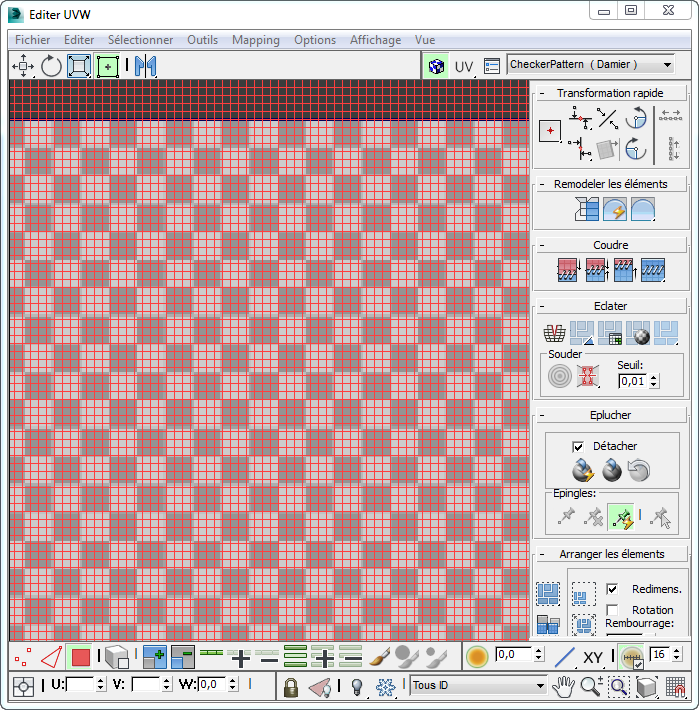This screenshot has height=710, width=699.
Task: Open the Sélectionner menu
Action: (140, 40)
